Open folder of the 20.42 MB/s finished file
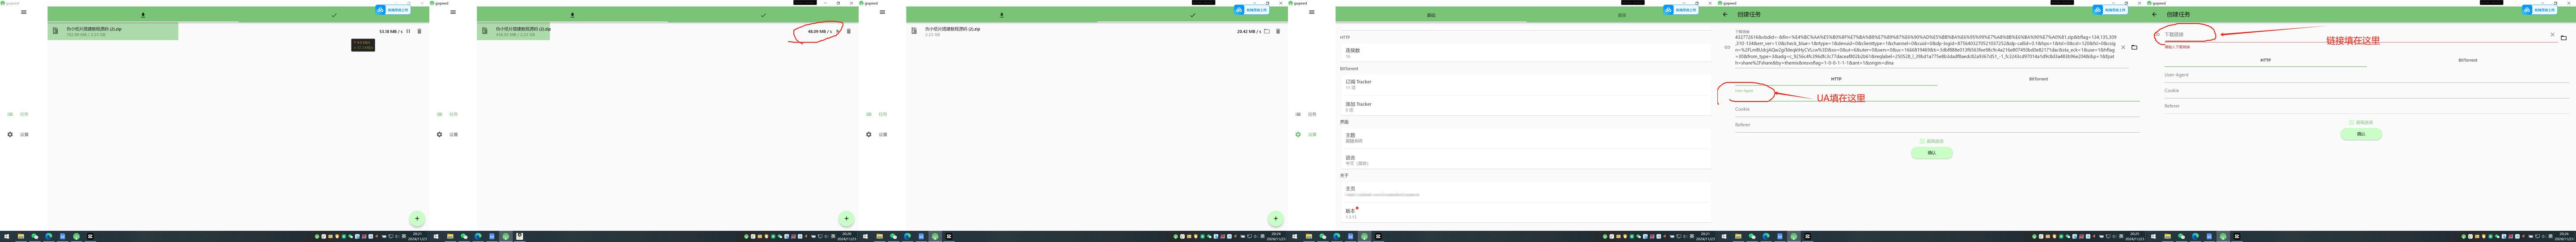This screenshot has width=2576, height=242. (1266, 31)
